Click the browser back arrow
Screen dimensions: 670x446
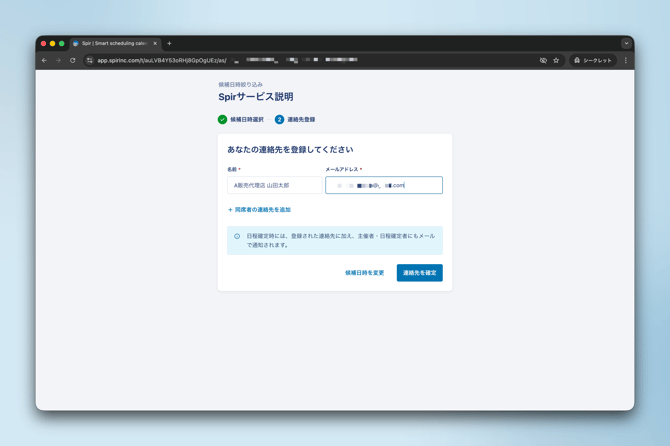tap(44, 60)
